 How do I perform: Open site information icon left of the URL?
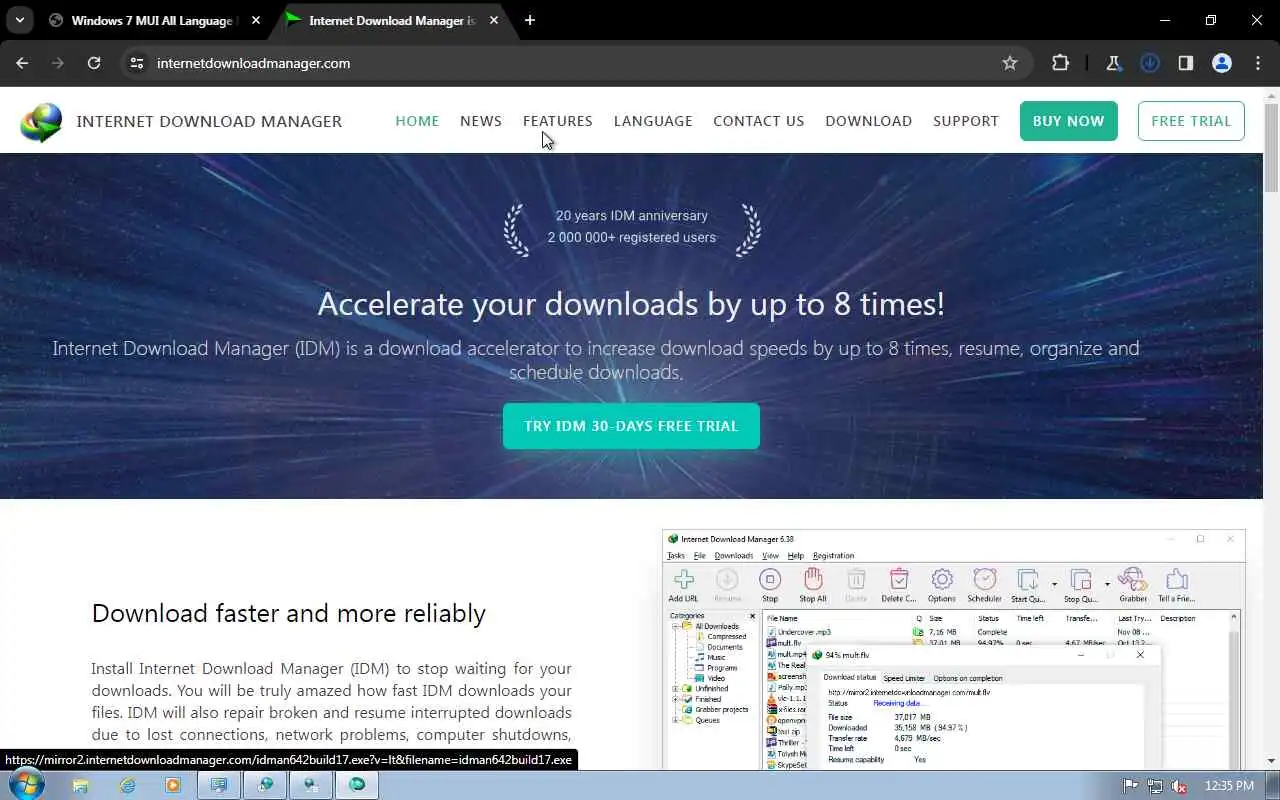pyautogui.click(x=137, y=63)
